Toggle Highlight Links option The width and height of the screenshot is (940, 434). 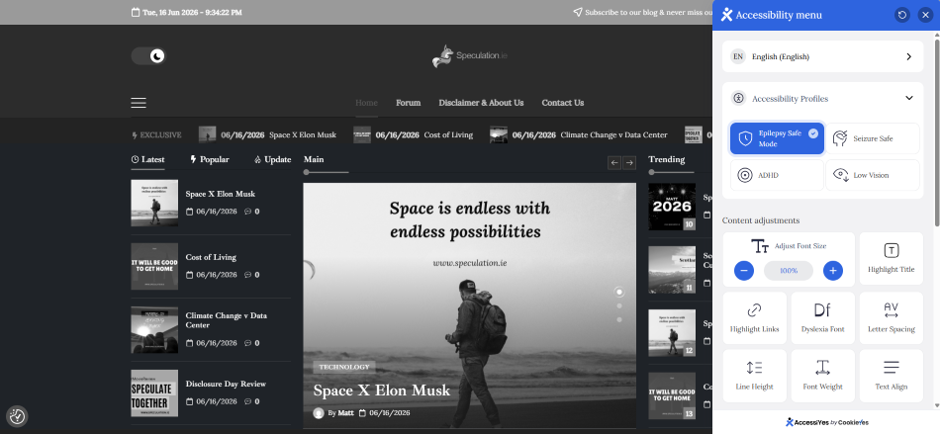coord(754,318)
